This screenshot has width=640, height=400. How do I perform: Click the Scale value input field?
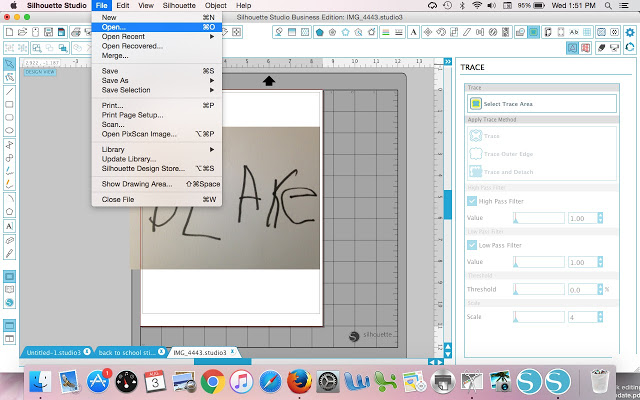(x=582, y=317)
